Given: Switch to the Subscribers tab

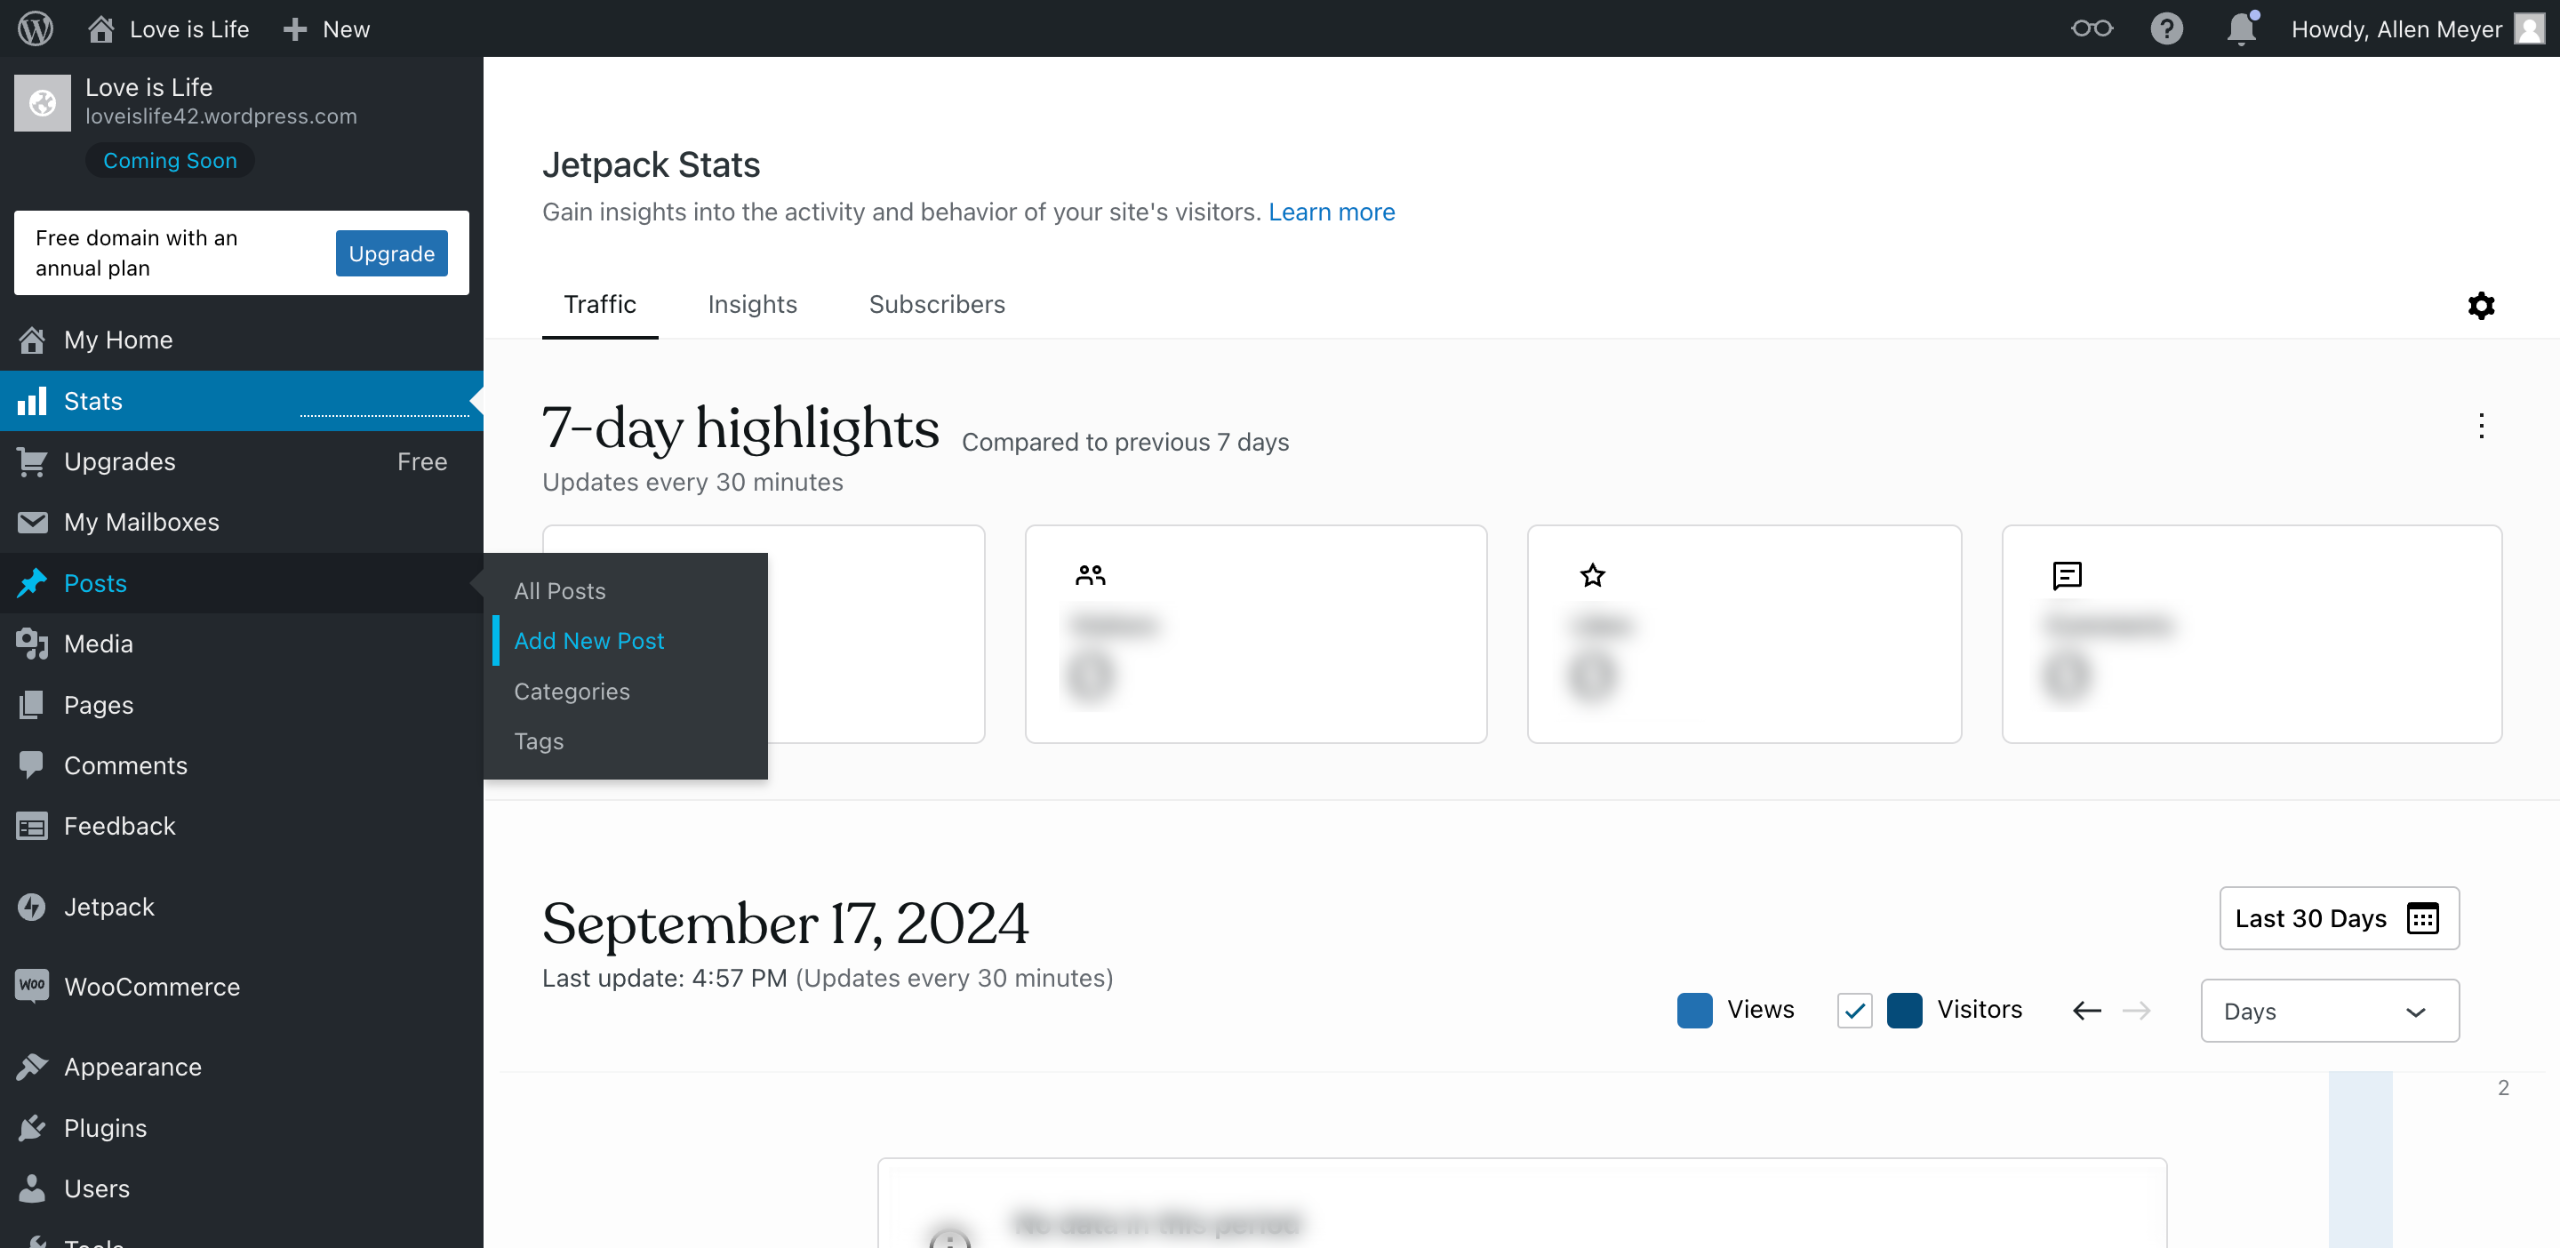Looking at the screenshot, I should coord(937,304).
